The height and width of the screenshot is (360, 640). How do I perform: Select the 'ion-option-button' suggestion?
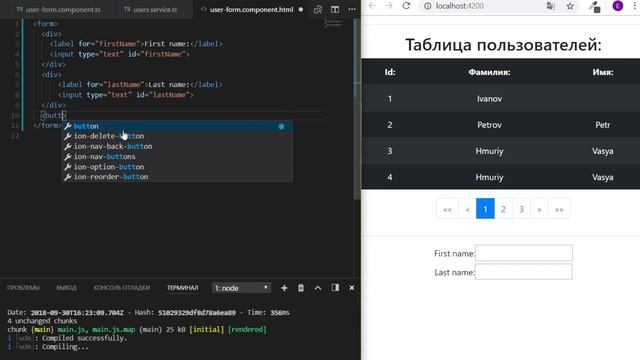click(177, 167)
